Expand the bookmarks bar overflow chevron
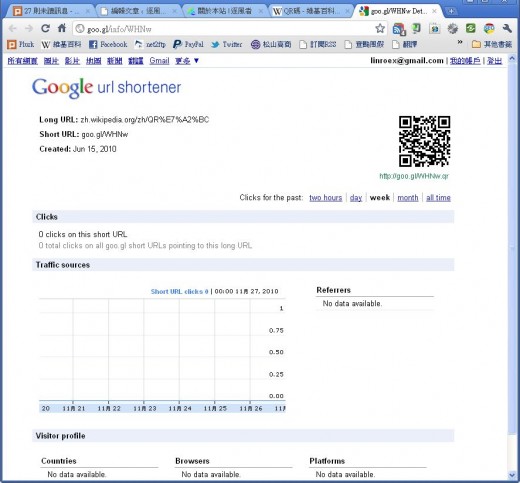 (x=460, y=43)
